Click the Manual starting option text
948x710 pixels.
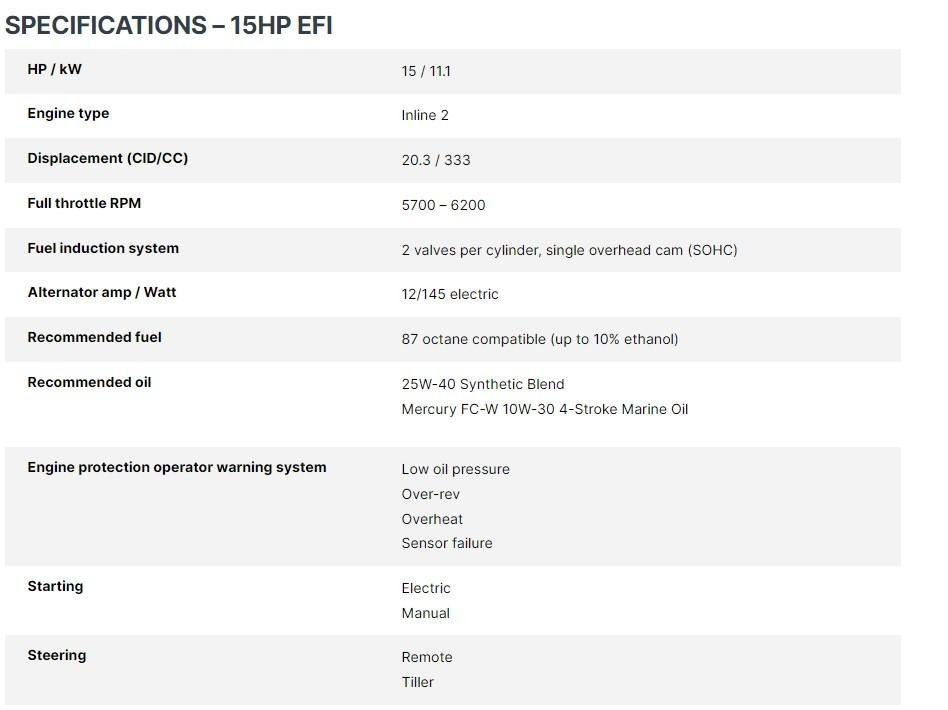click(x=426, y=613)
